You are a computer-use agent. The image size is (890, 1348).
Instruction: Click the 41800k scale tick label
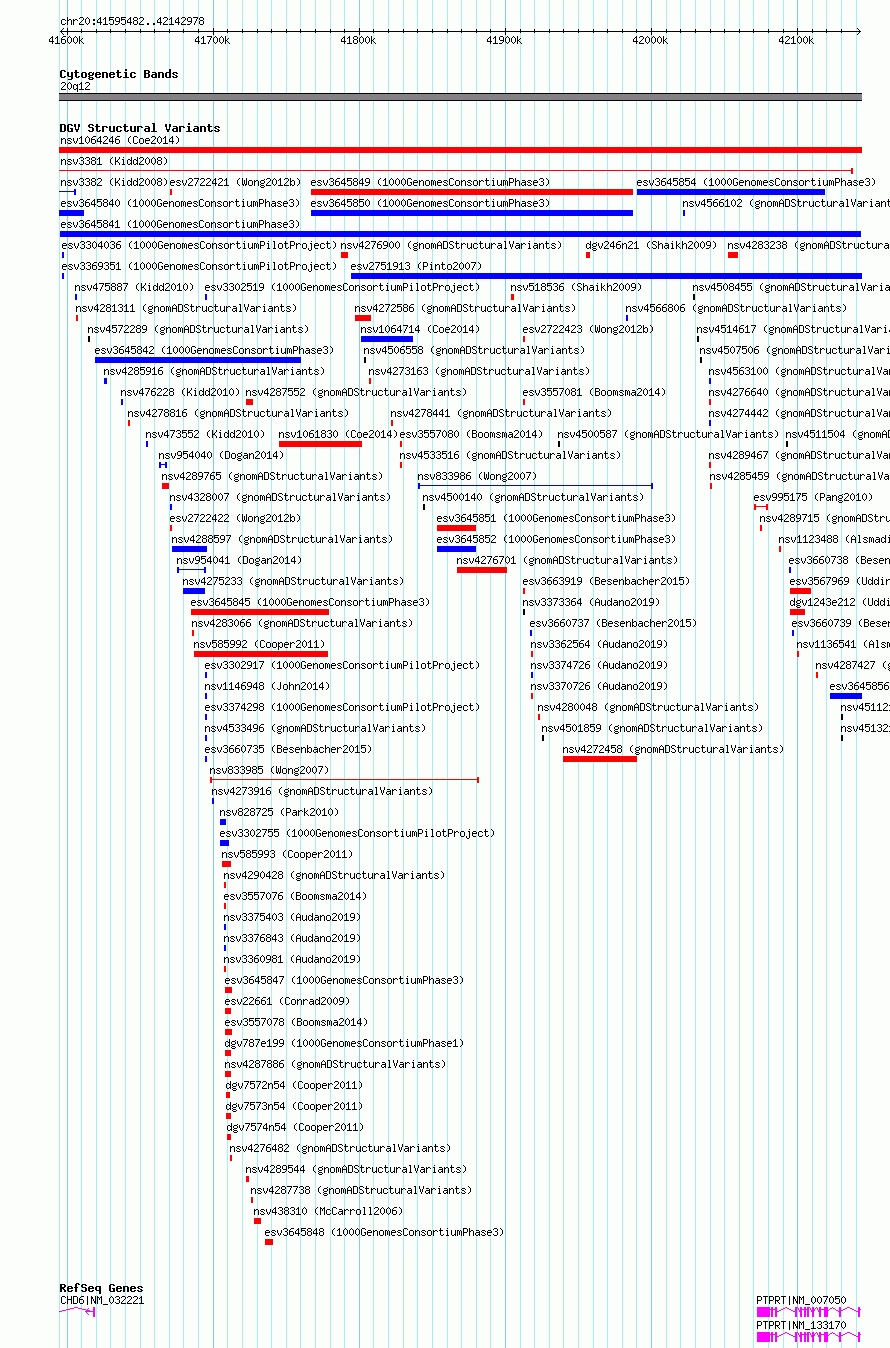click(x=358, y=41)
